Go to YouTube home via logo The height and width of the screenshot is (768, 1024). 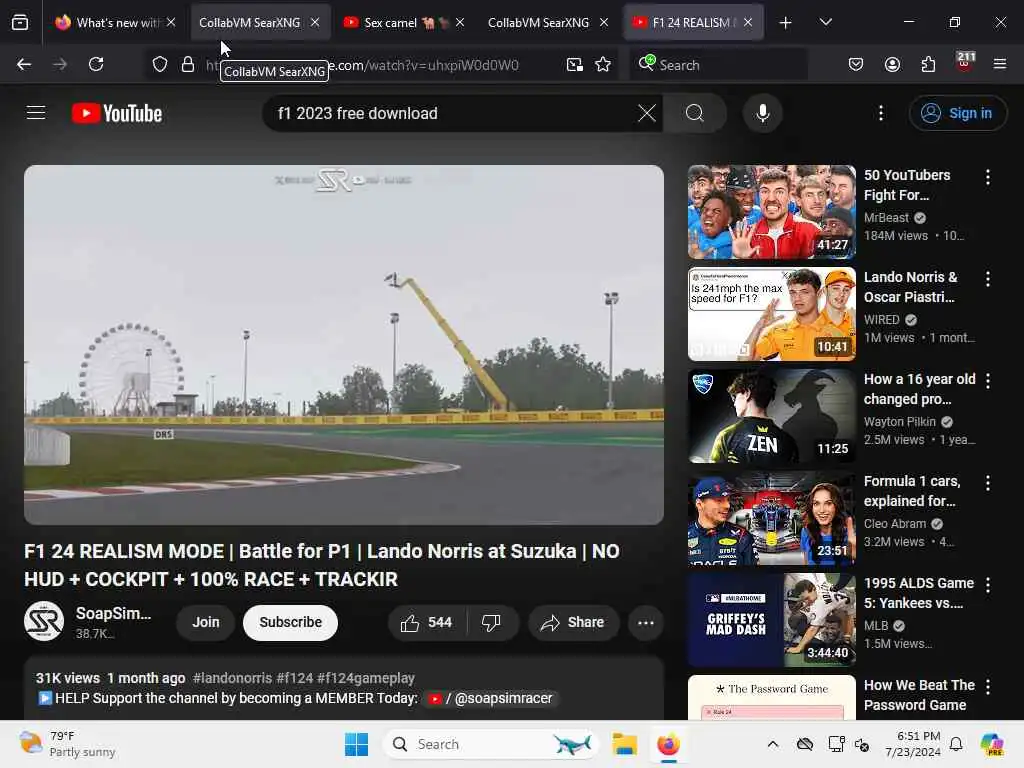click(x=117, y=113)
